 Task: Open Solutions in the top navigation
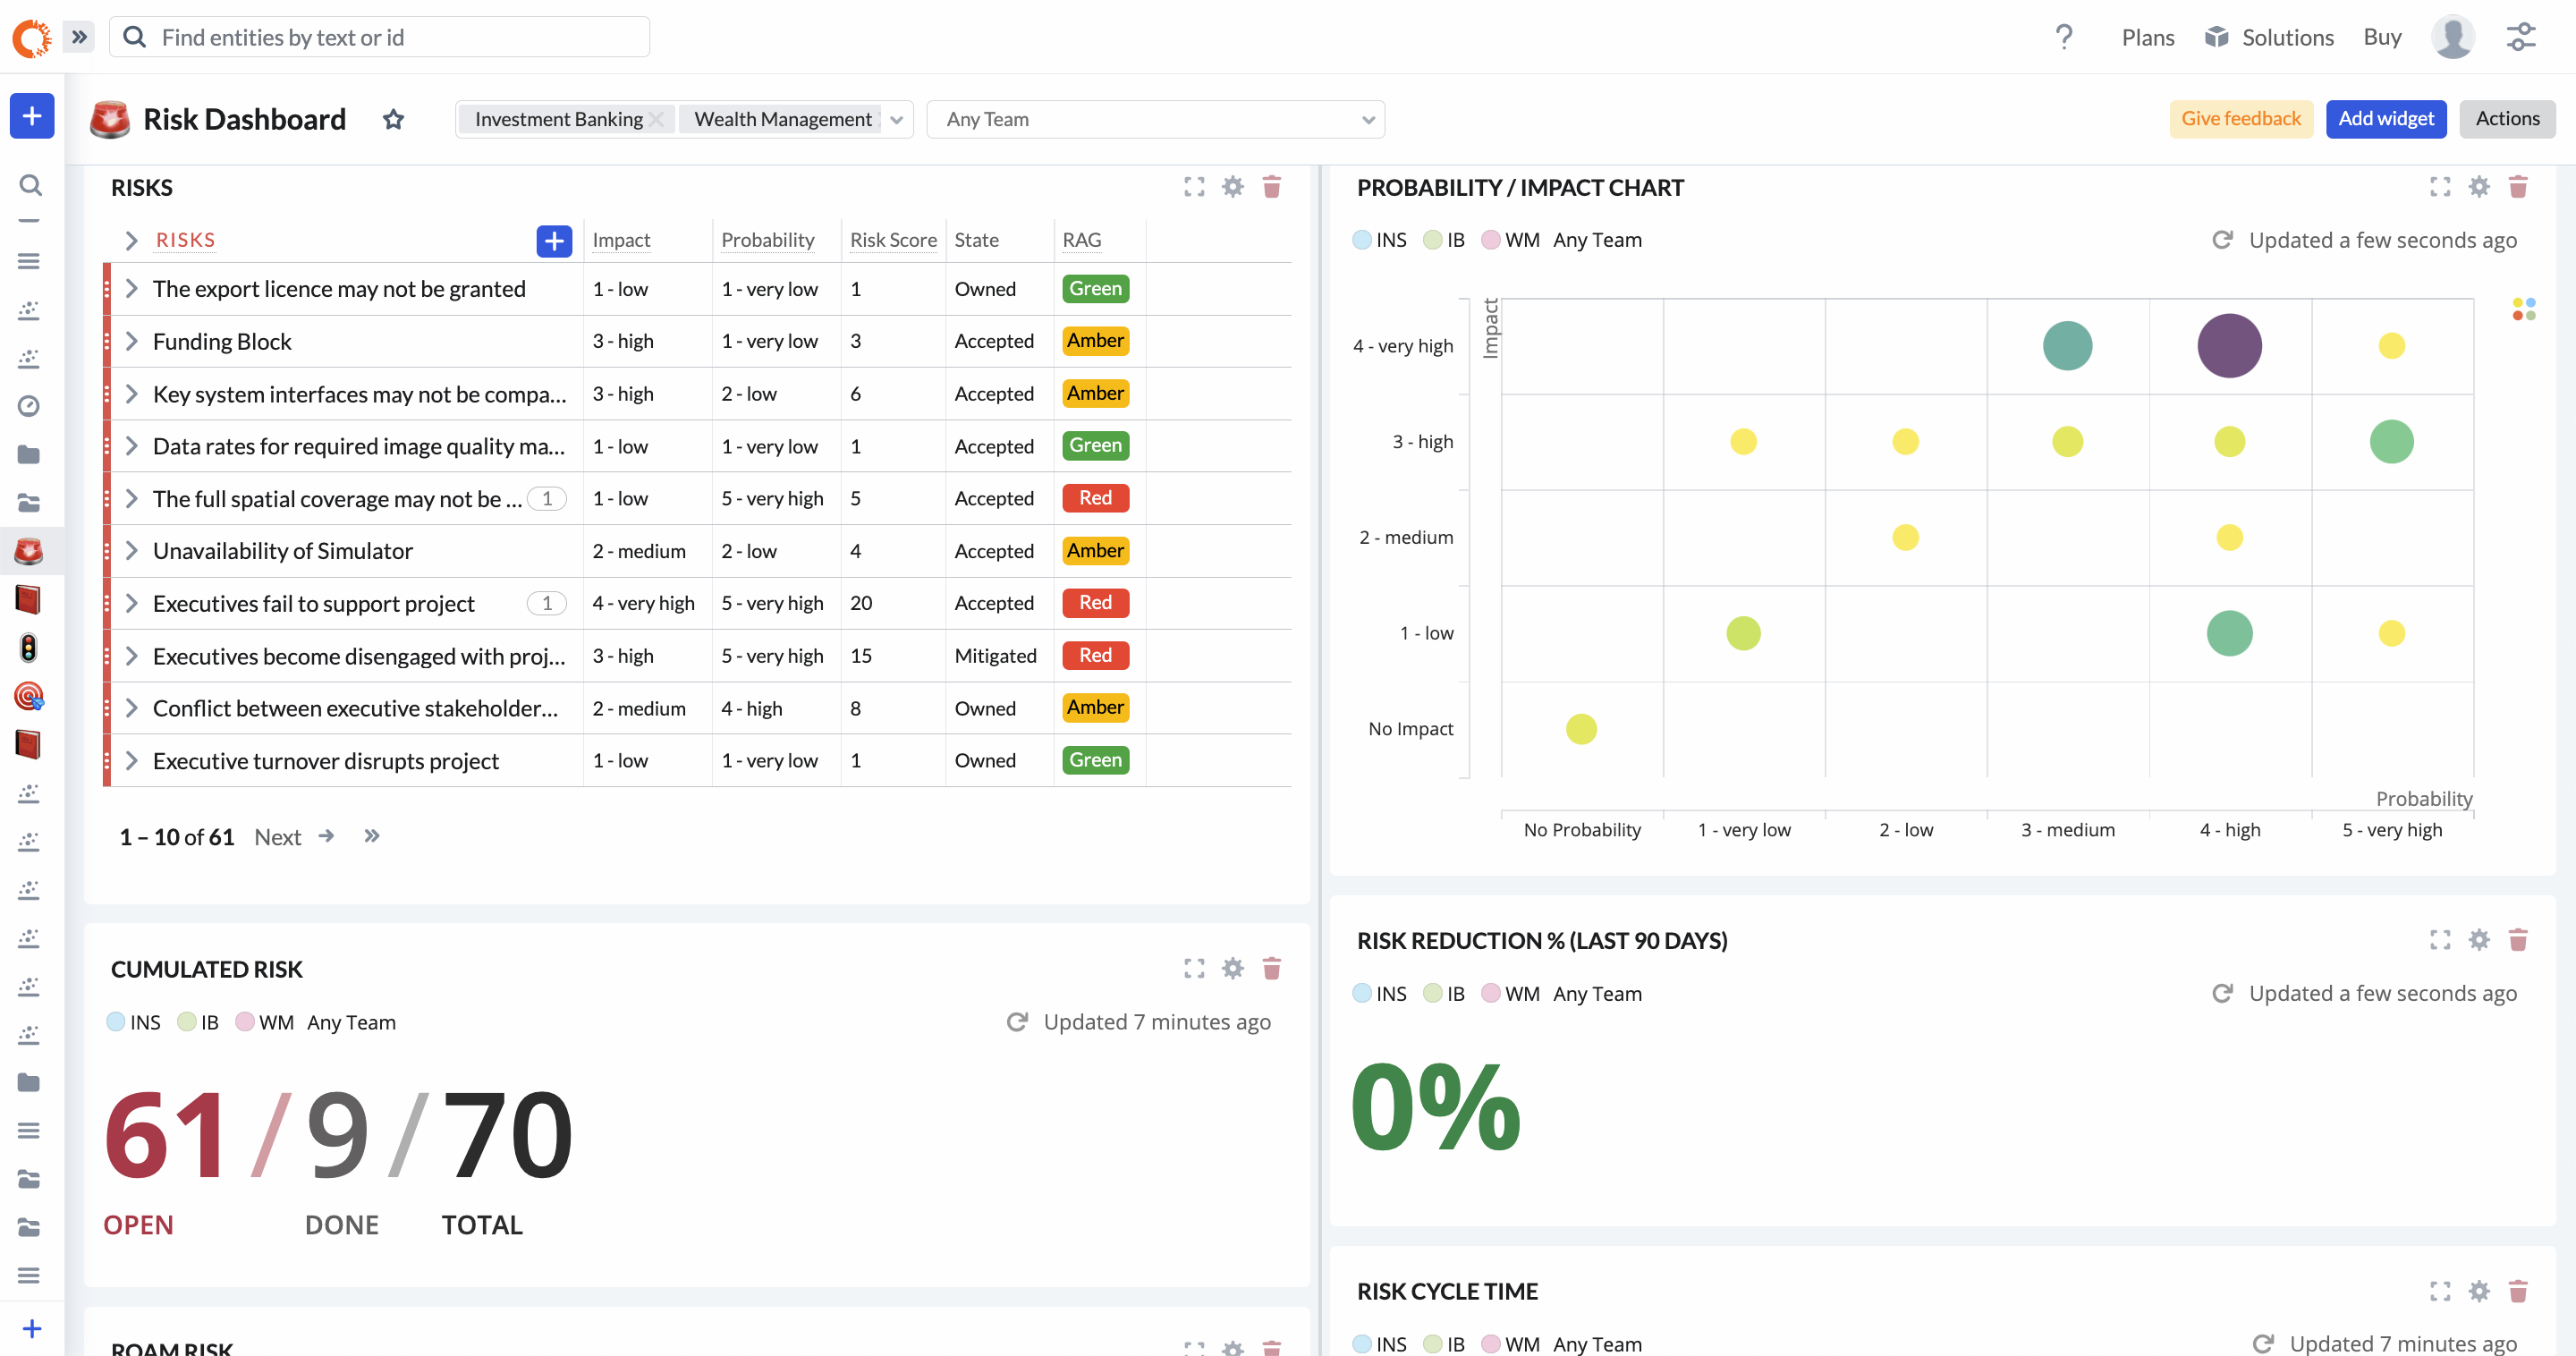tap(2269, 37)
